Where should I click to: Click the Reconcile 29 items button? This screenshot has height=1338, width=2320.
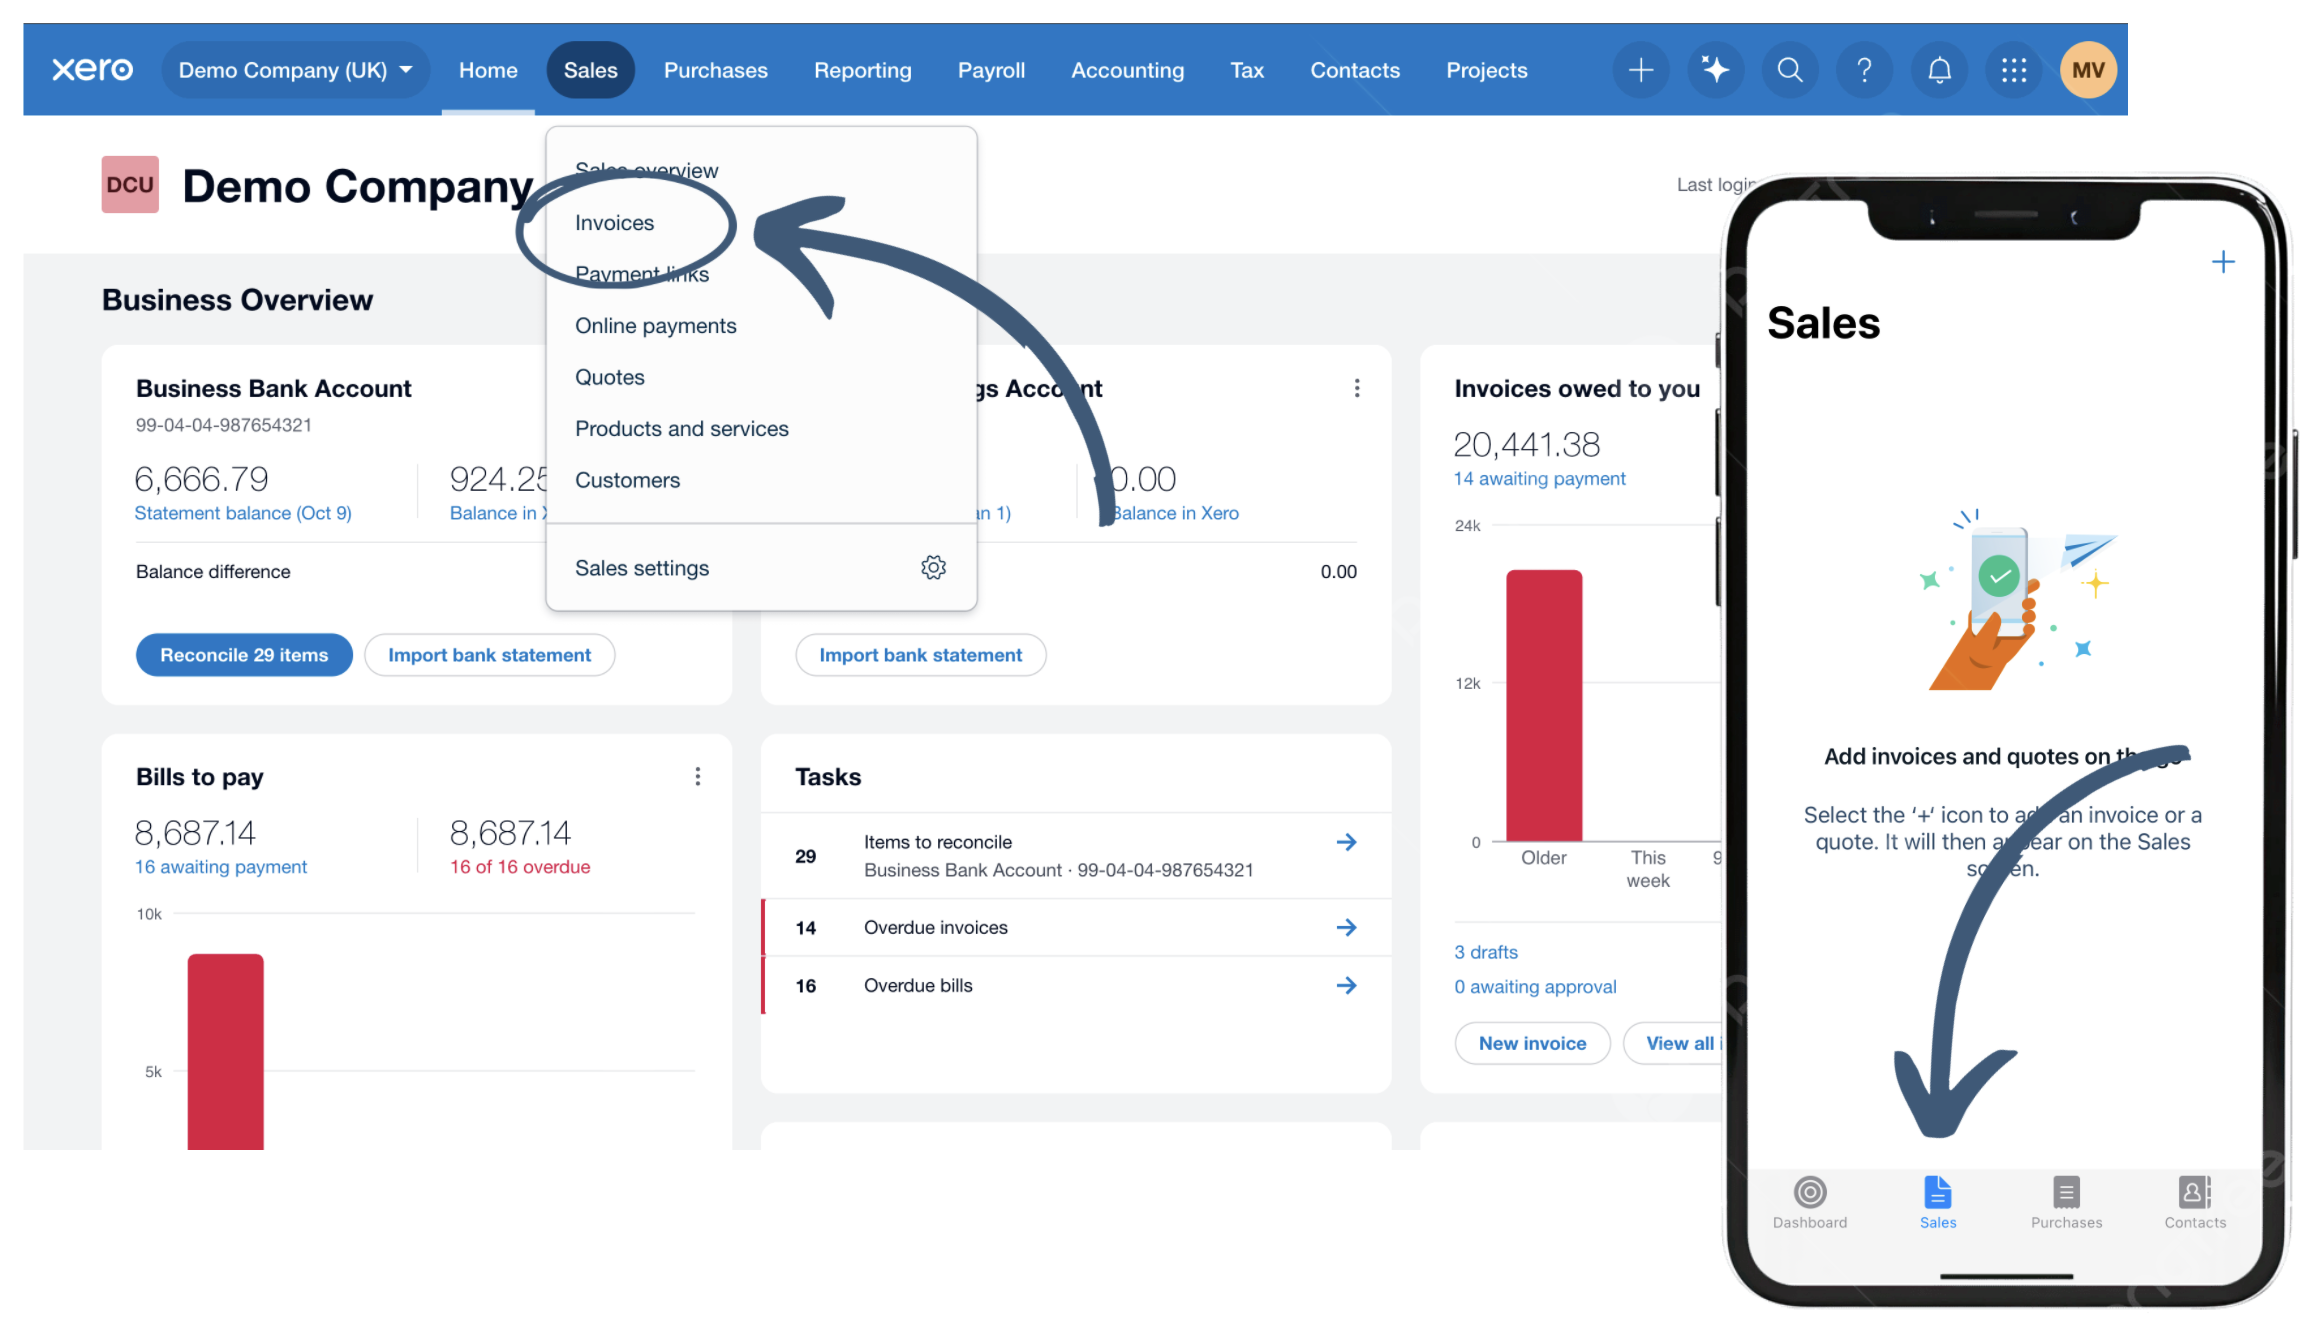pyautogui.click(x=244, y=655)
